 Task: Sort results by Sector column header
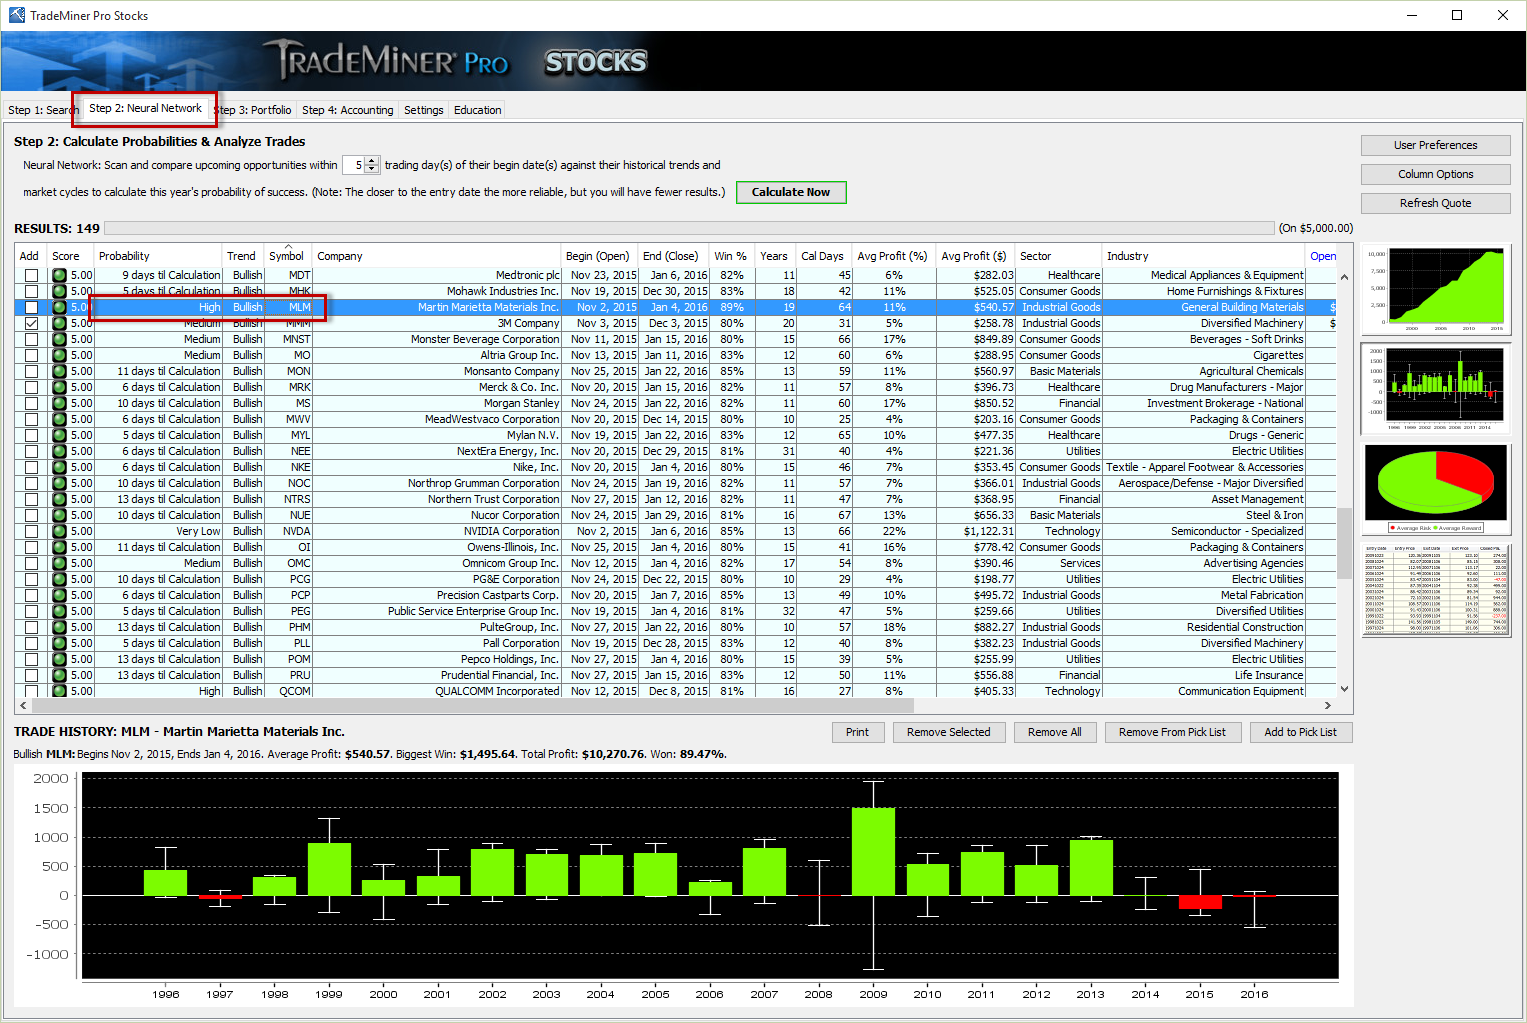1059,256
